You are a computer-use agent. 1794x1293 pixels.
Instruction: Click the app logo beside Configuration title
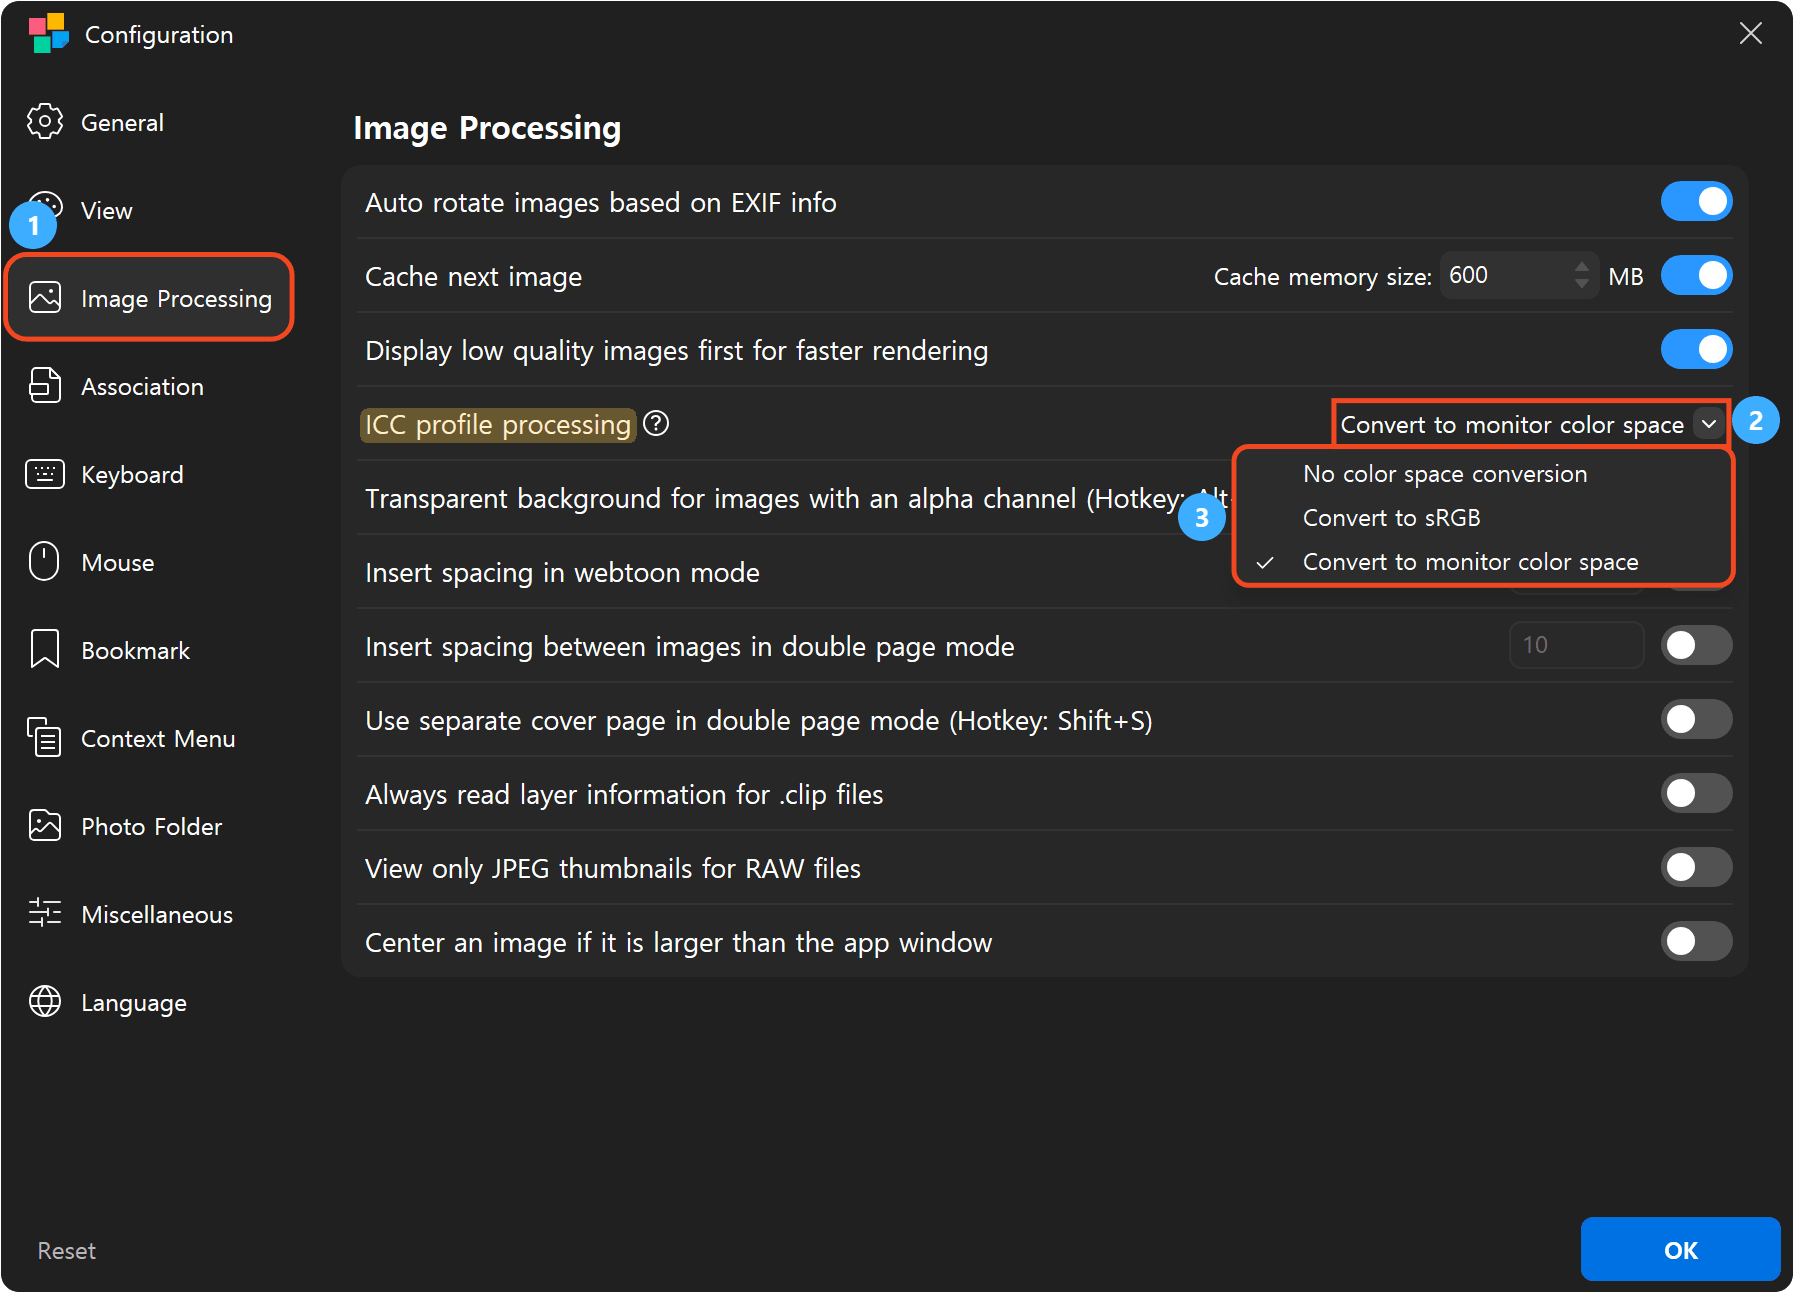48,34
